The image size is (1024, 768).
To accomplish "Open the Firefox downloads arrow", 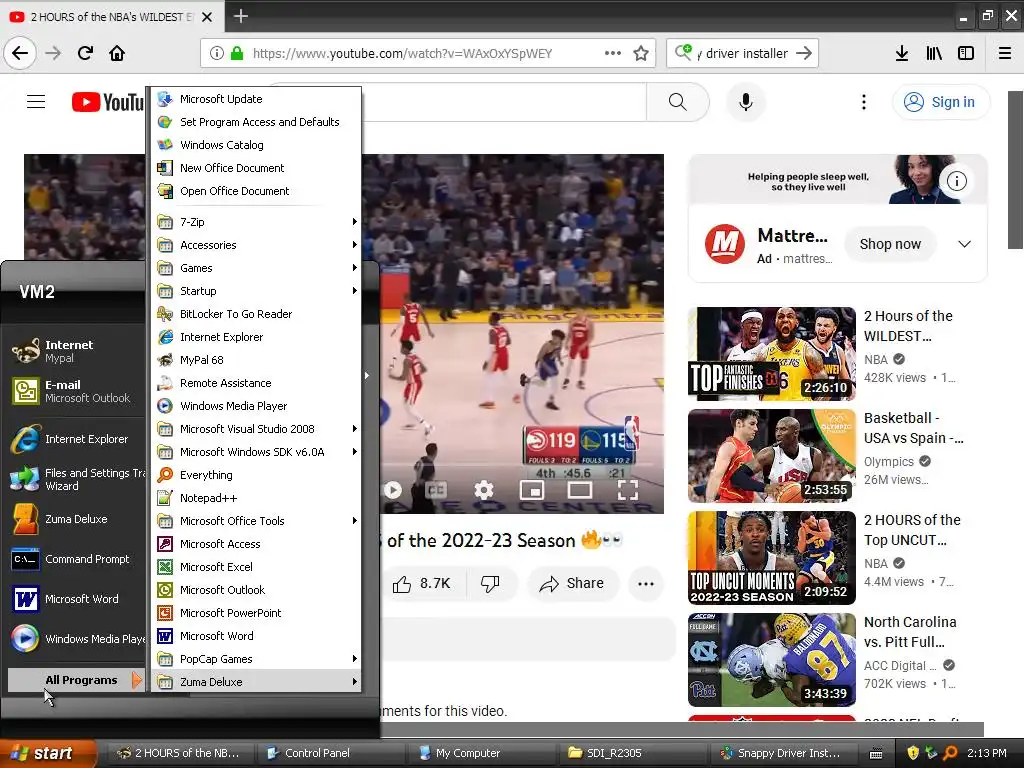I will [902, 54].
